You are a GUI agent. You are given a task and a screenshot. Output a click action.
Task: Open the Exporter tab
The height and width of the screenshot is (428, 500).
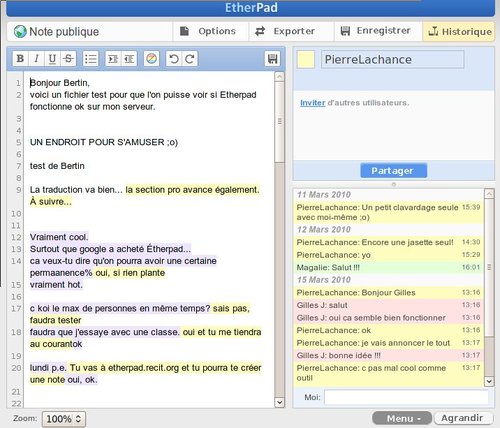pos(291,31)
